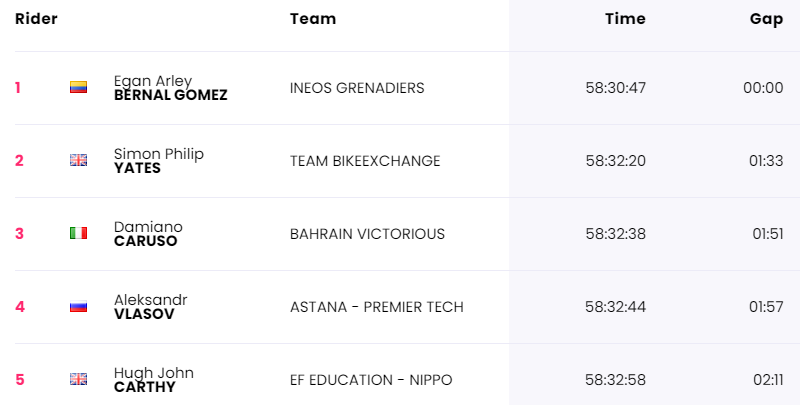Open Aleksandr Vlasov's rider page
The image size is (804, 405).
coord(150,307)
